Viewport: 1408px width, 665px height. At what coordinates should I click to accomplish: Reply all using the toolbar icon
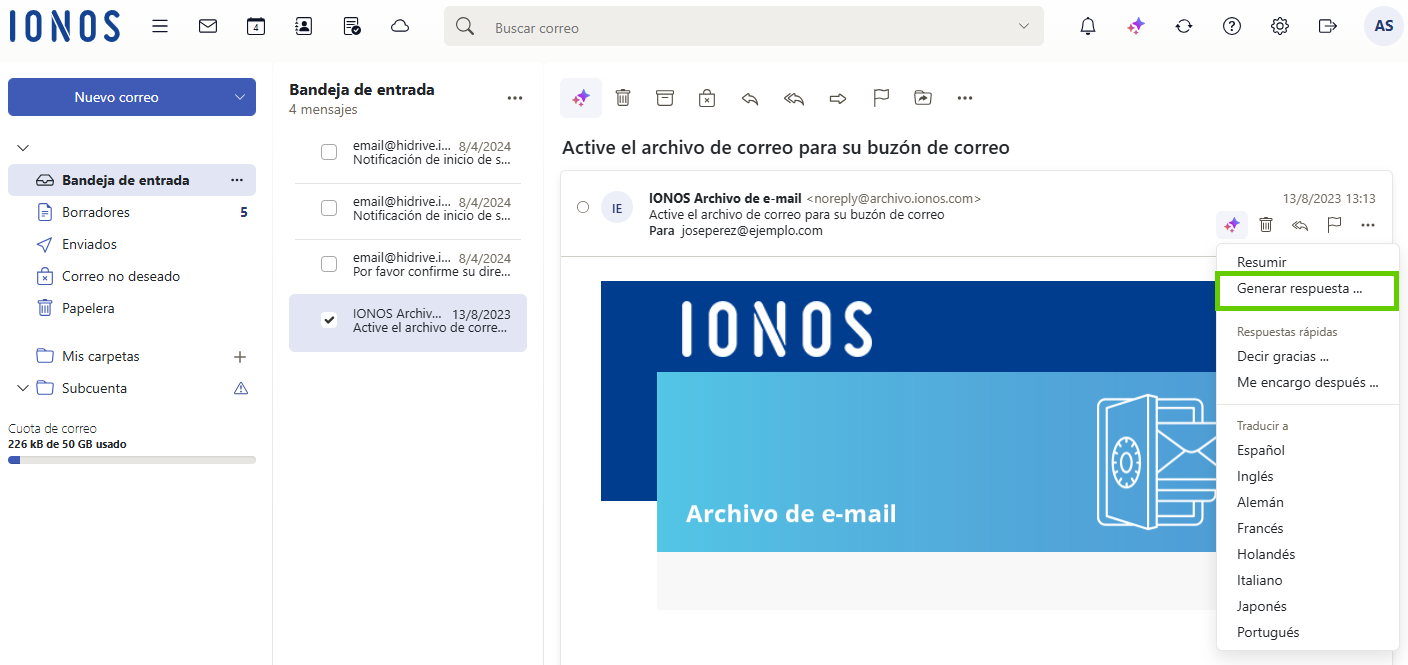point(794,98)
